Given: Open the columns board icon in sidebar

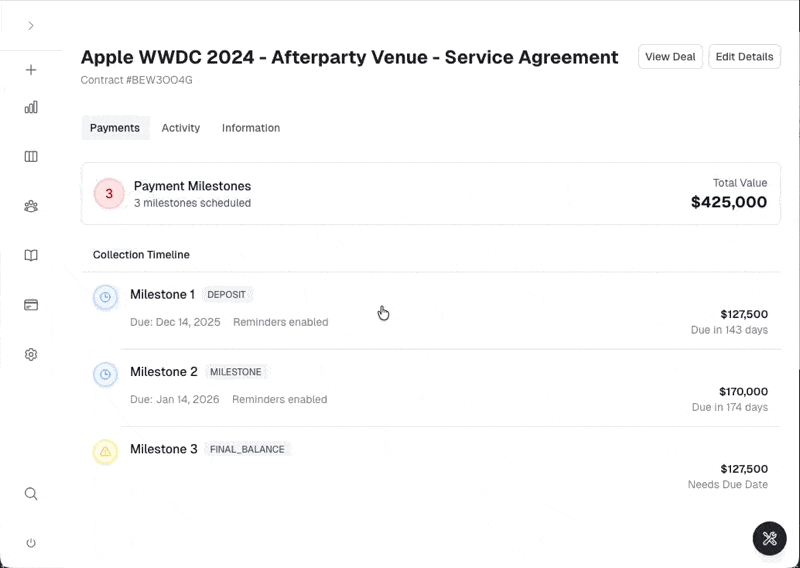Looking at the screenshot, I should 31,156.
